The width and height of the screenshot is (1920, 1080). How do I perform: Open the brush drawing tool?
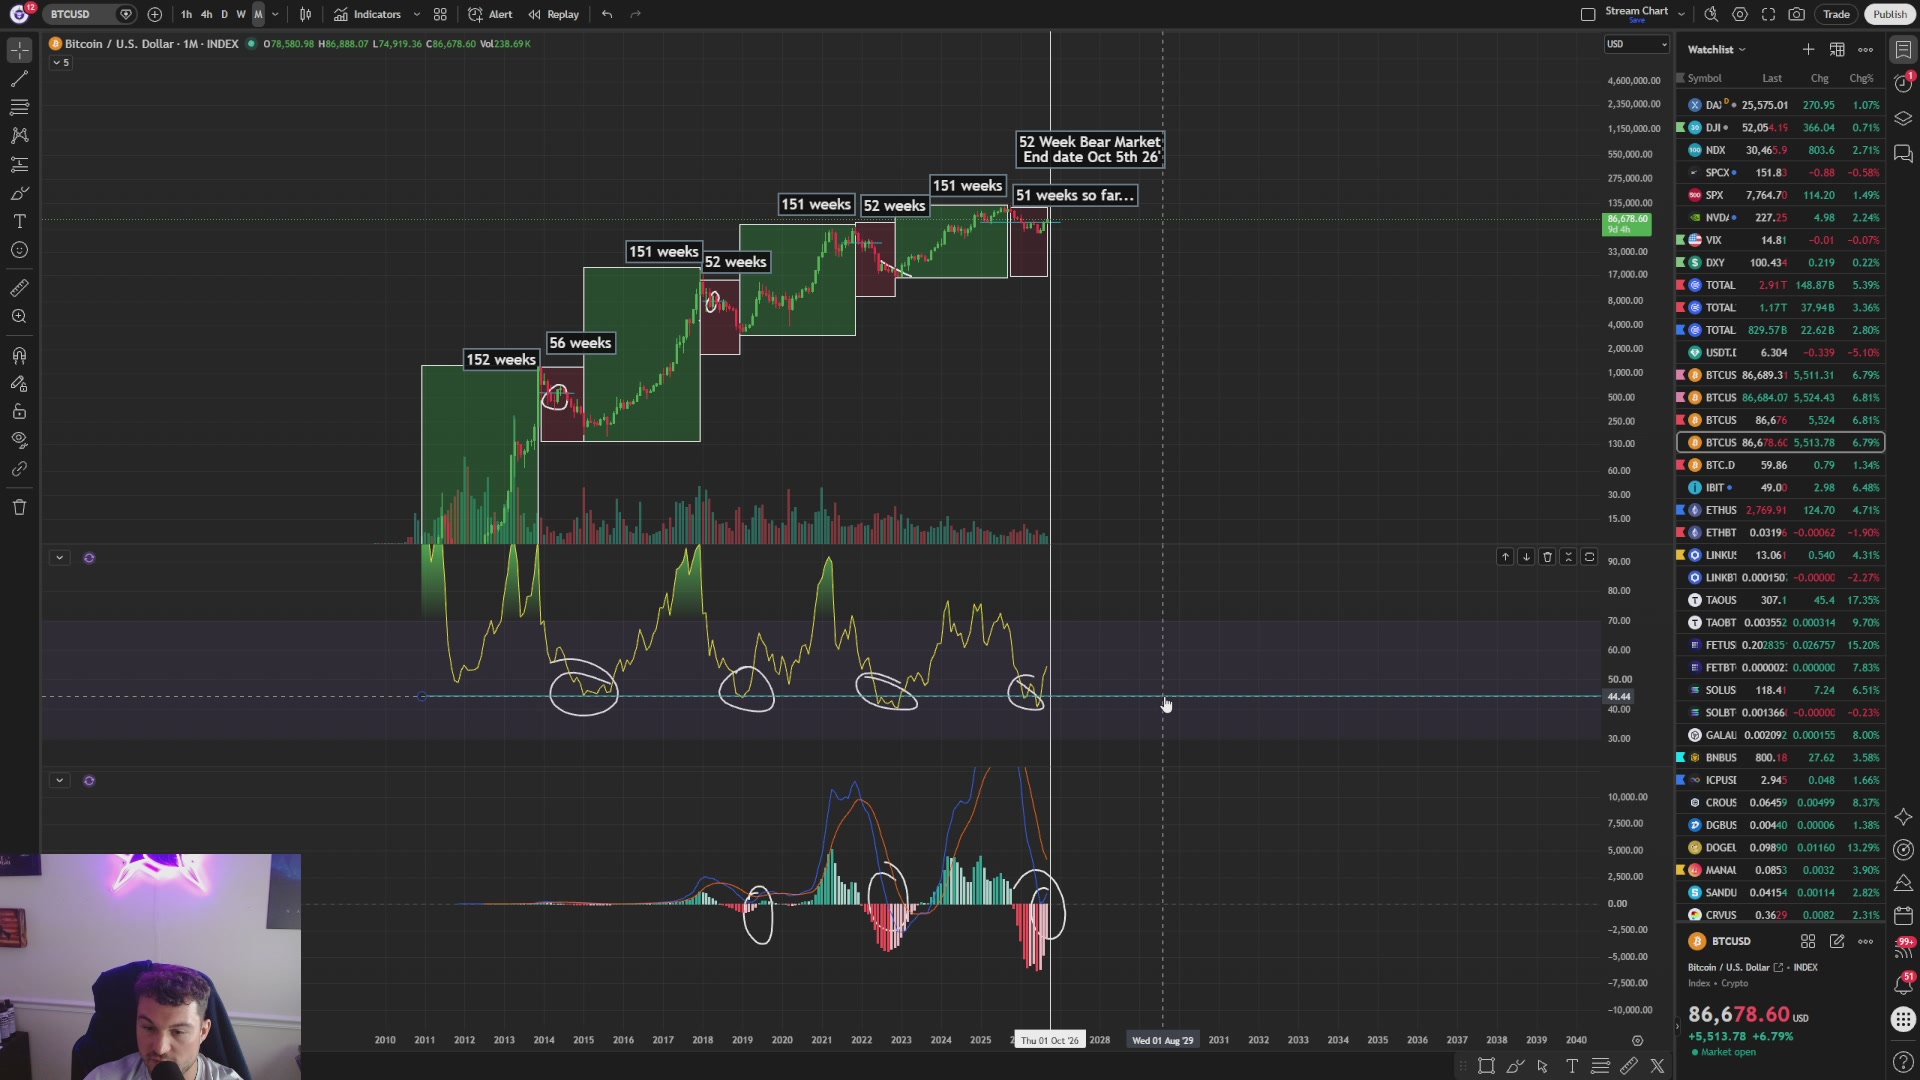[x=19, y=193]
